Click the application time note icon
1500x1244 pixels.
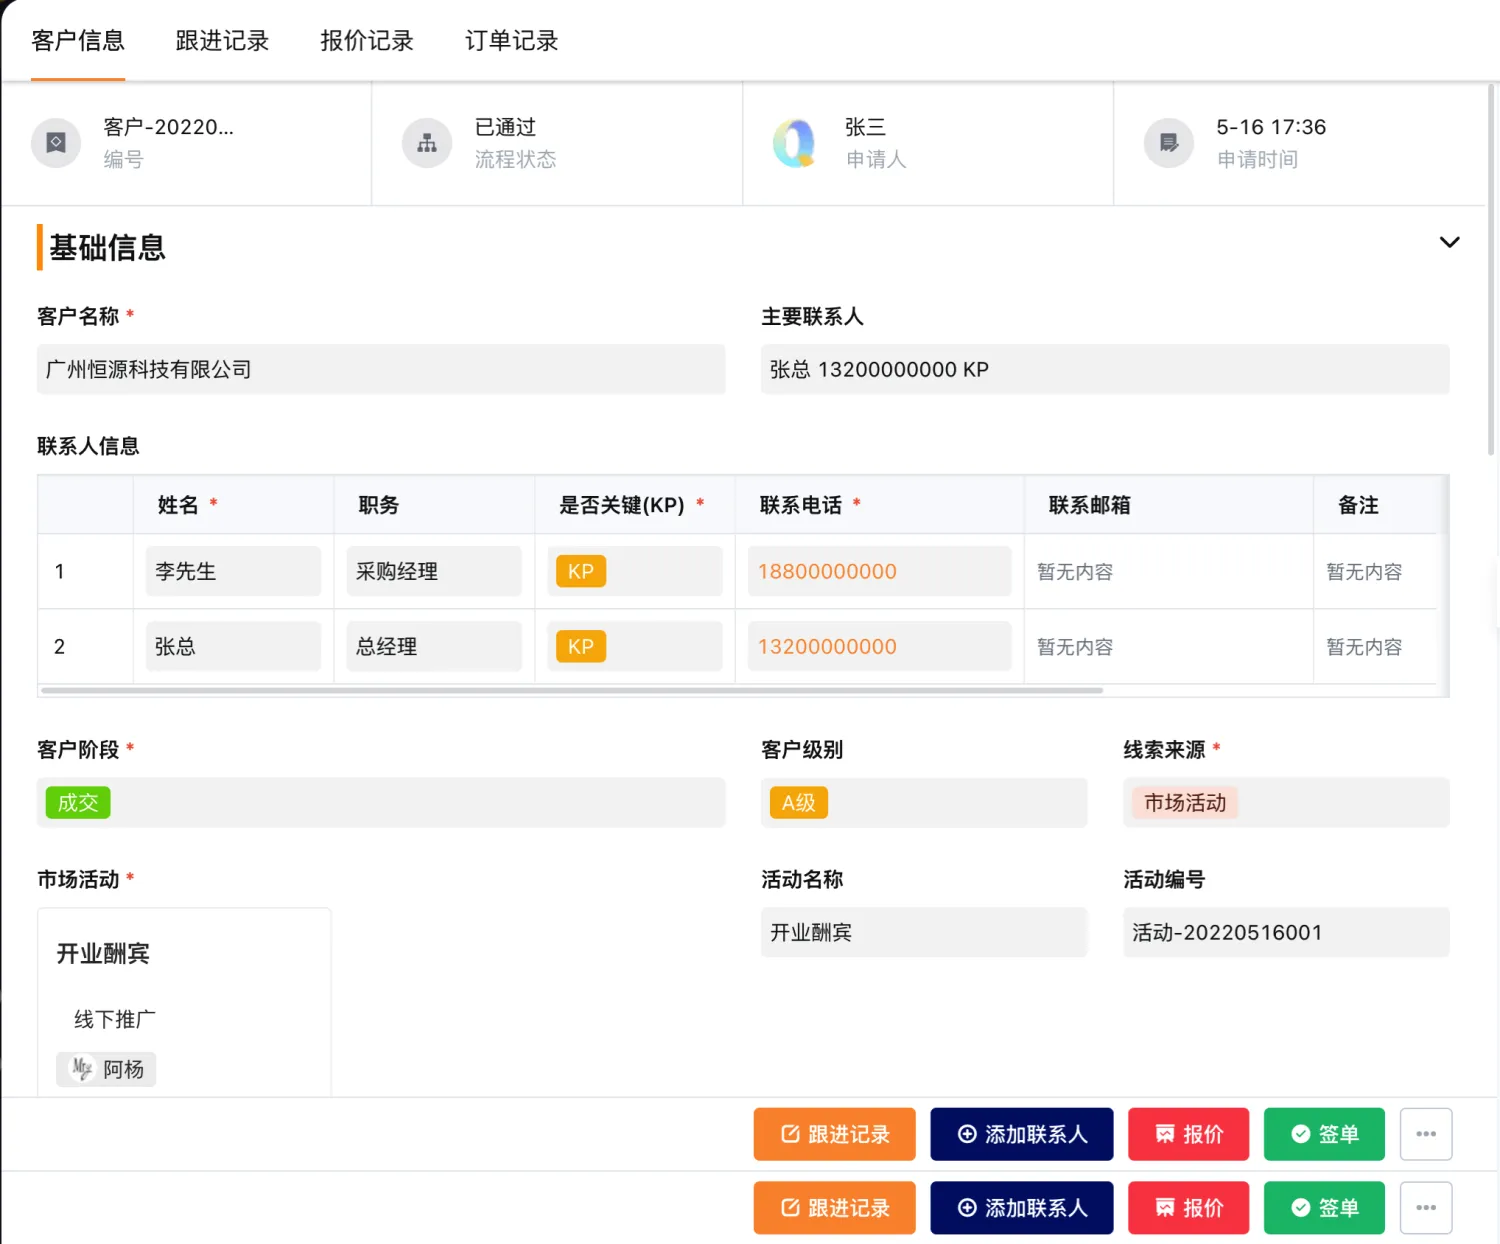coord(1169,143)
